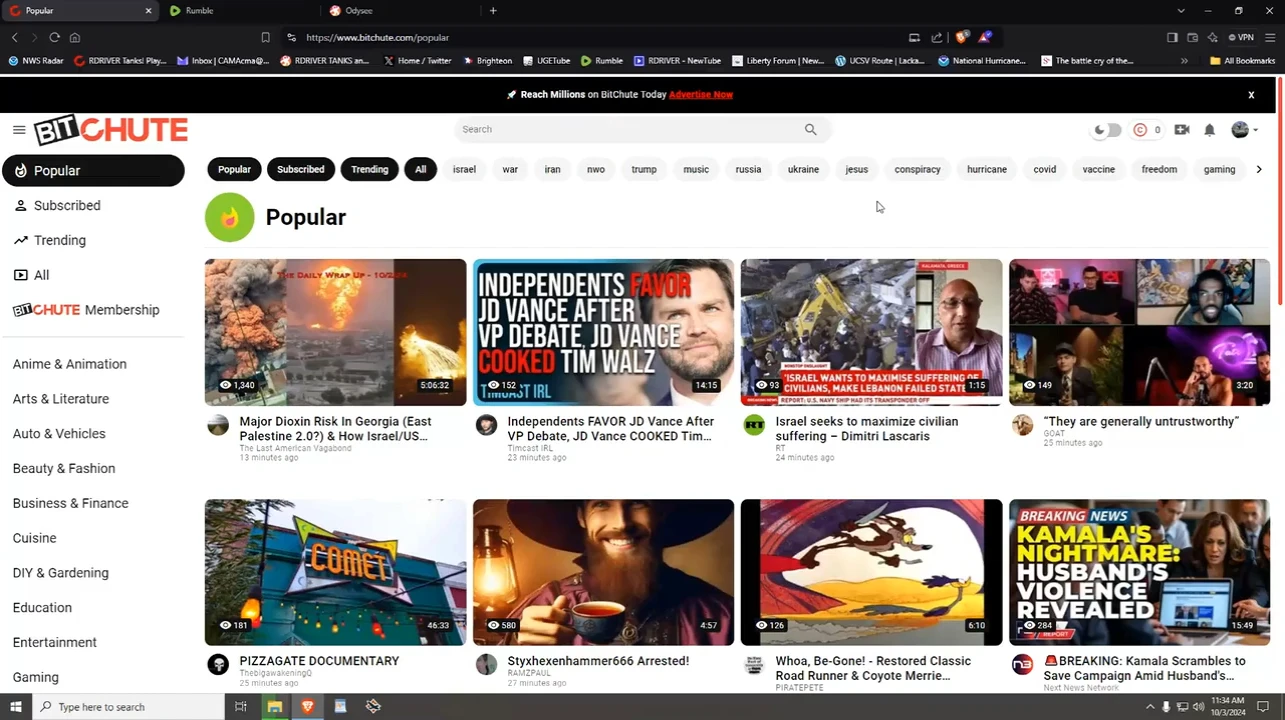Reload the page

[x=55, y=37]
